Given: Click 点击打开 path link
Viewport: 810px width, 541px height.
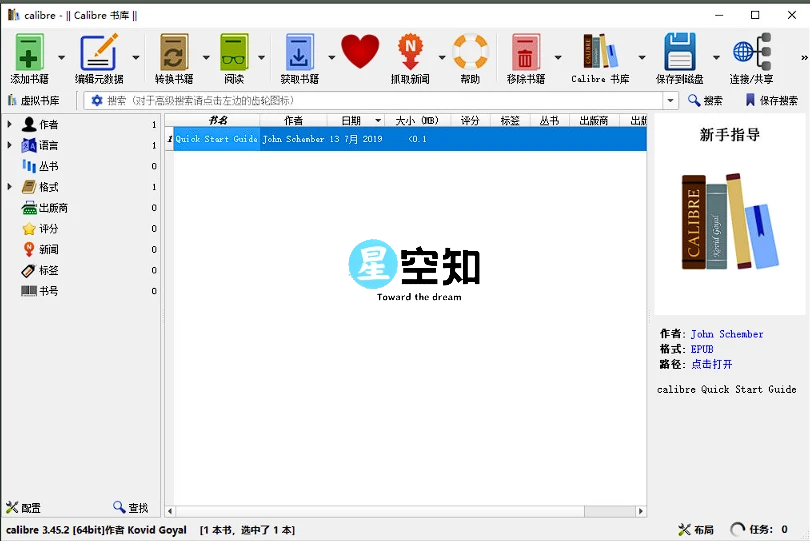Looking at the screenshot, I should click(x=712, y=364).
